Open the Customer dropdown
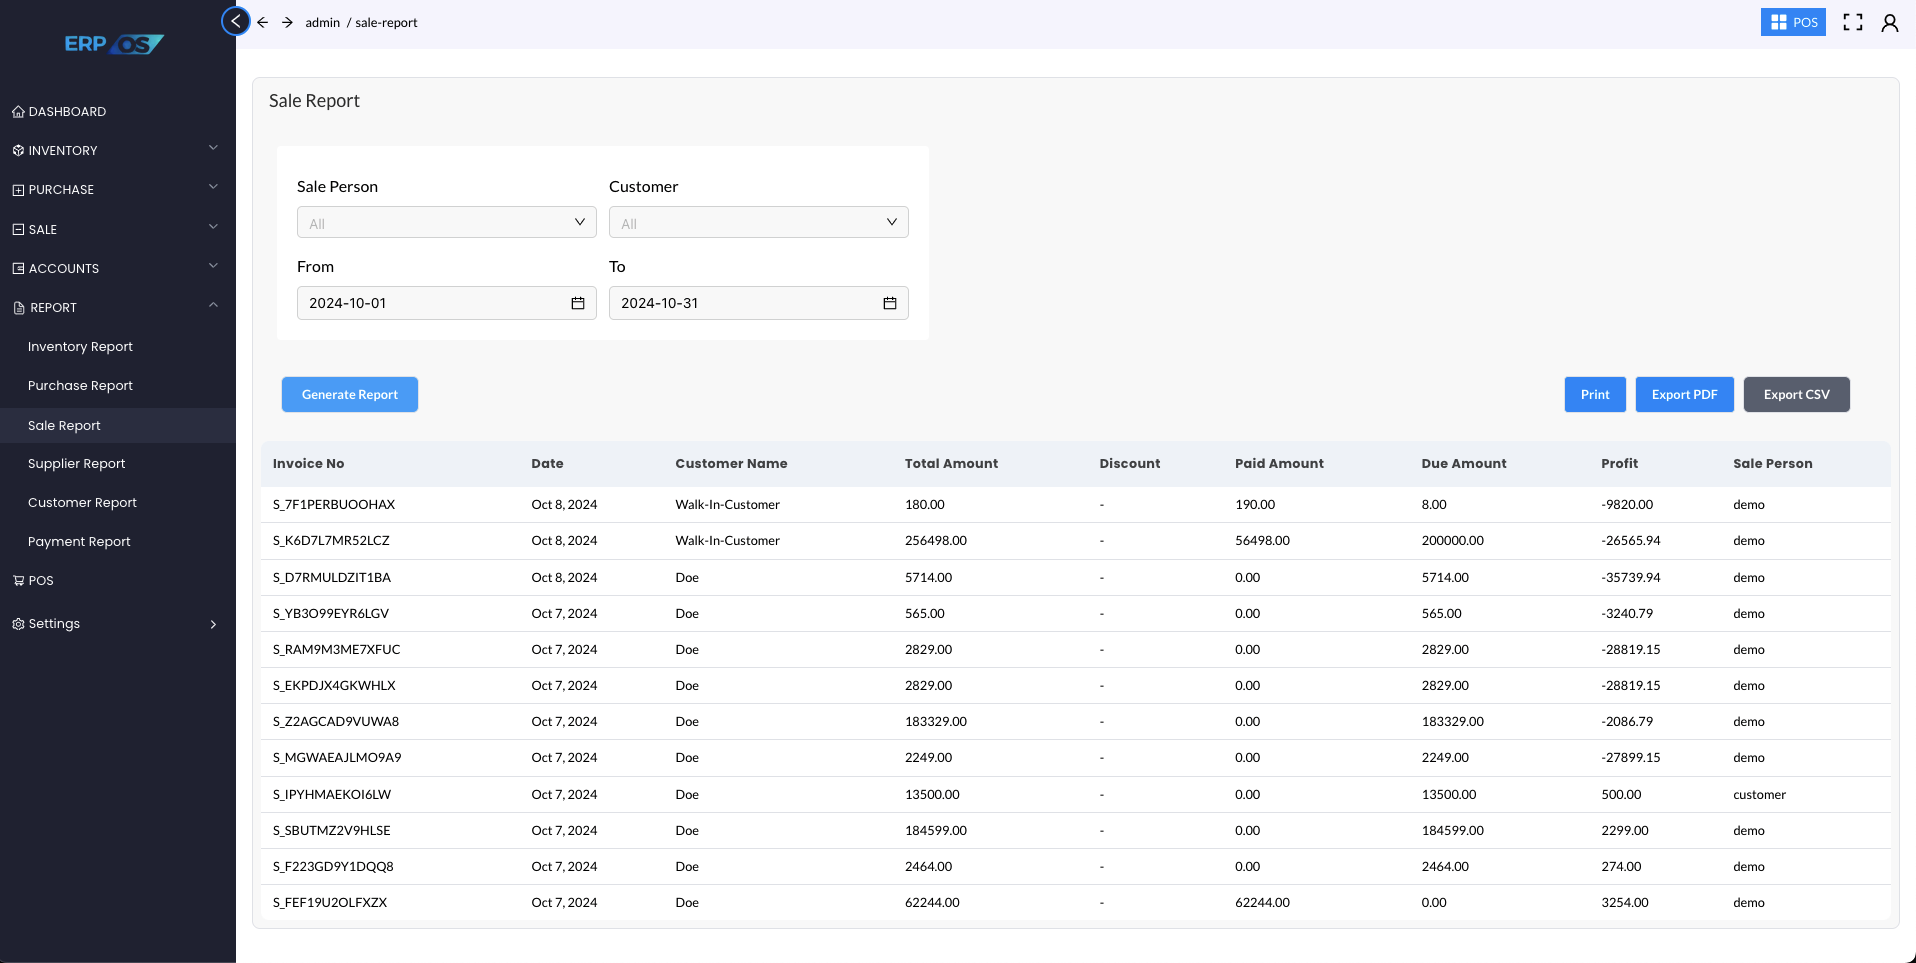The width and height of the screenshot is (1916, 963). pos(758,221)
